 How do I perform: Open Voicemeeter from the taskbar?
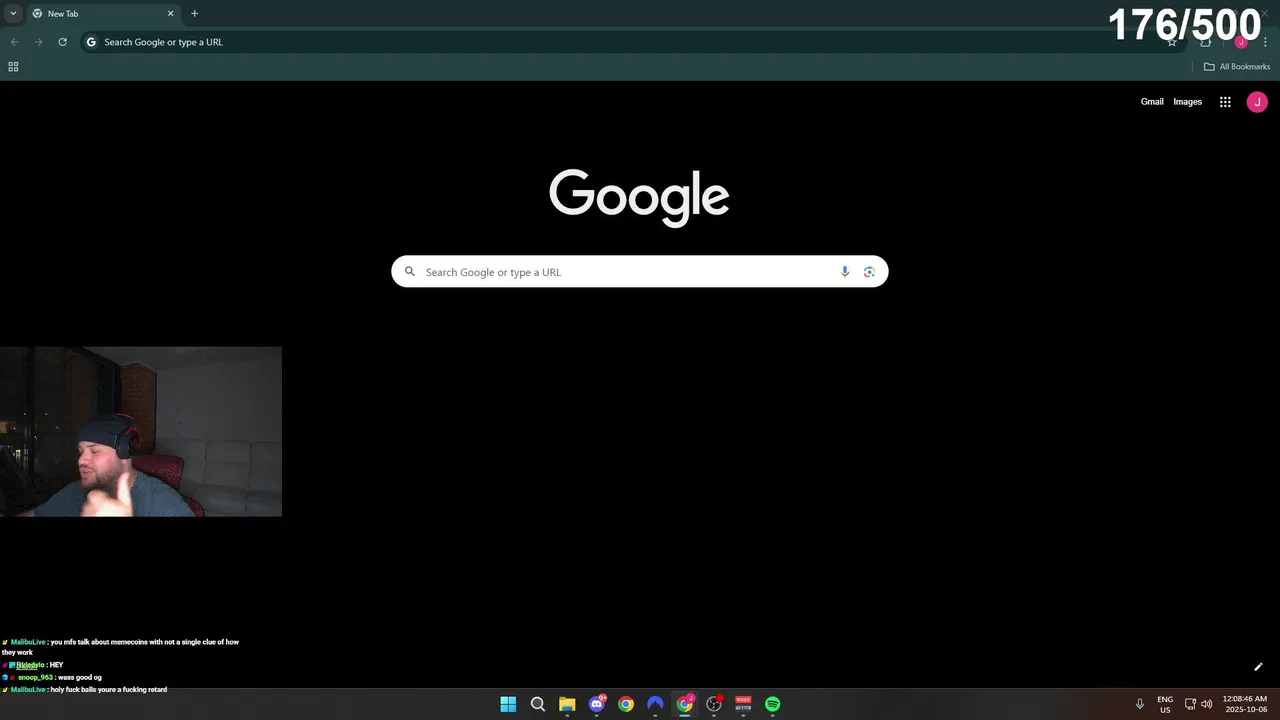point(743,704)
